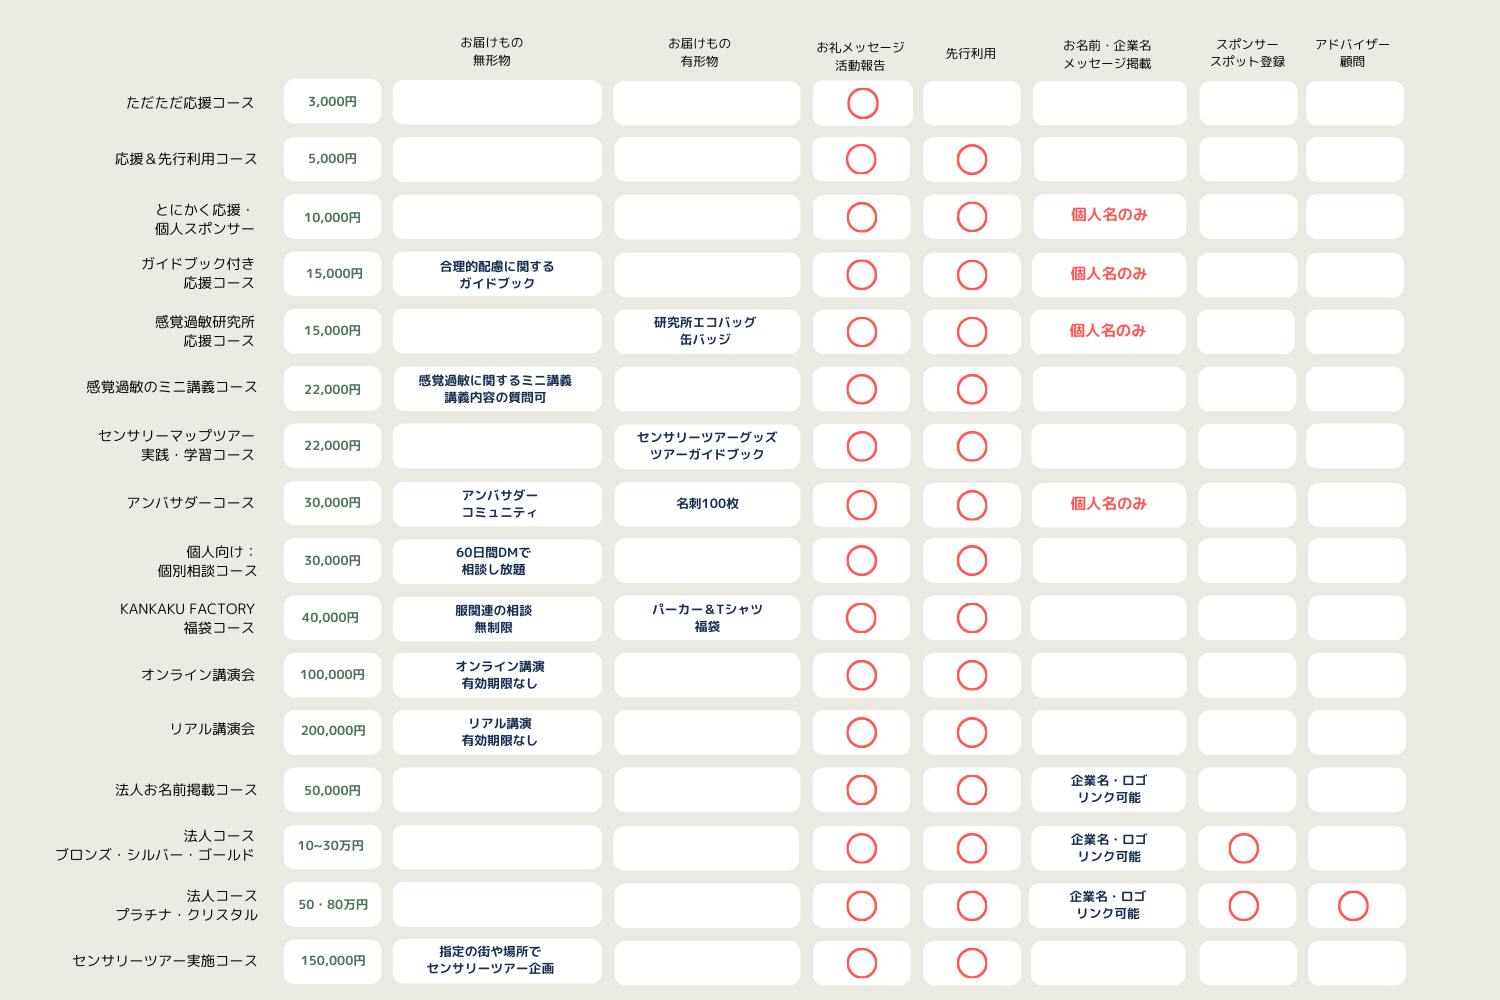Image resolution: width=1500 pixels, height=1000 pixels.
Task: Click the スポンサースポット登録 circle for ブロンズ・シルバー・ゴールド
Action: click(1243, 849)
